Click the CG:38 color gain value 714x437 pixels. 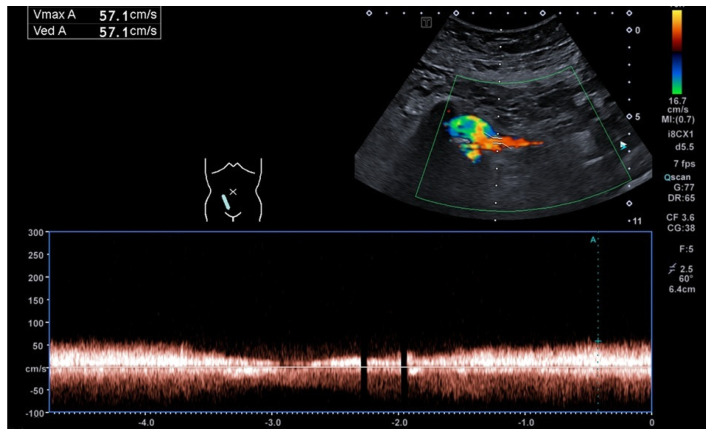pos(681,228)
